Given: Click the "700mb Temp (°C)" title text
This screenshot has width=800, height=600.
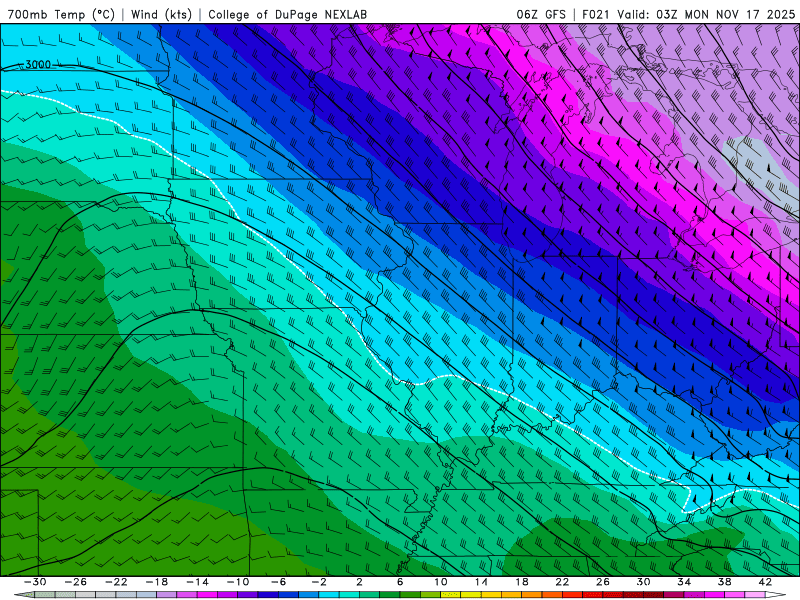Looking at the screenshot, I should (x=61, y=14).
